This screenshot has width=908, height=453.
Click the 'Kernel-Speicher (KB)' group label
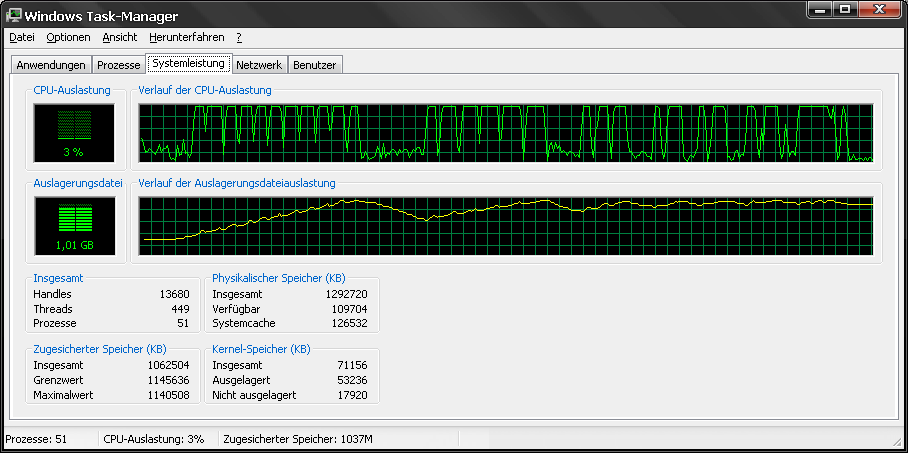[x=261, y=349]
